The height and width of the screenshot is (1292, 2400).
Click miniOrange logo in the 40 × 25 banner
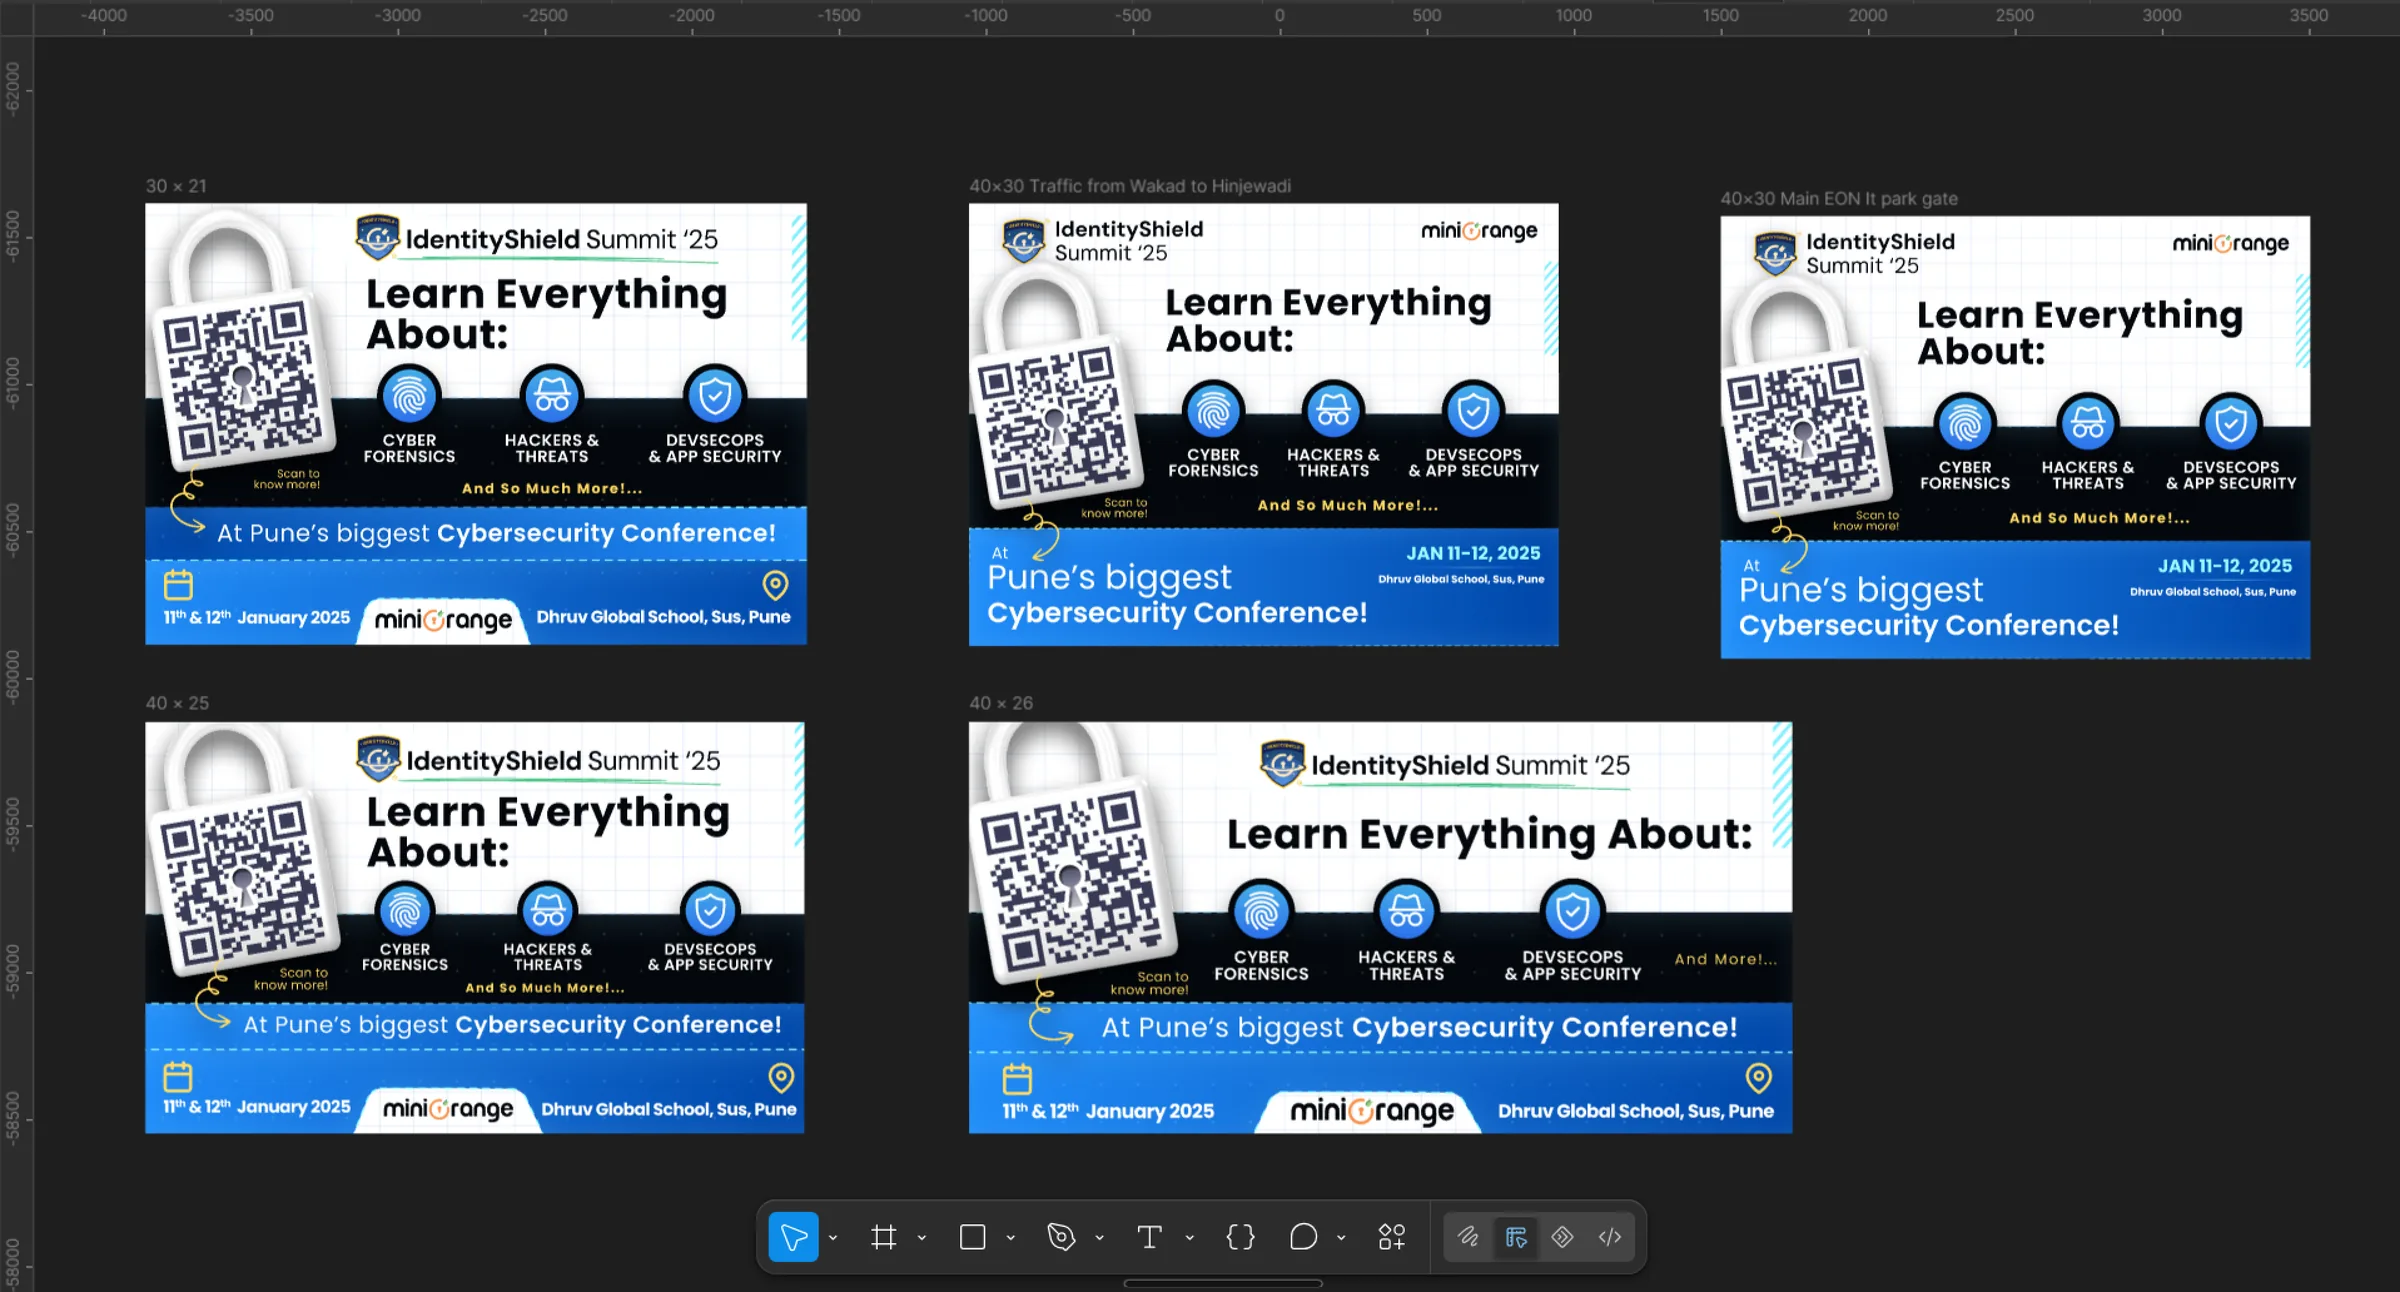[448, 1108]
